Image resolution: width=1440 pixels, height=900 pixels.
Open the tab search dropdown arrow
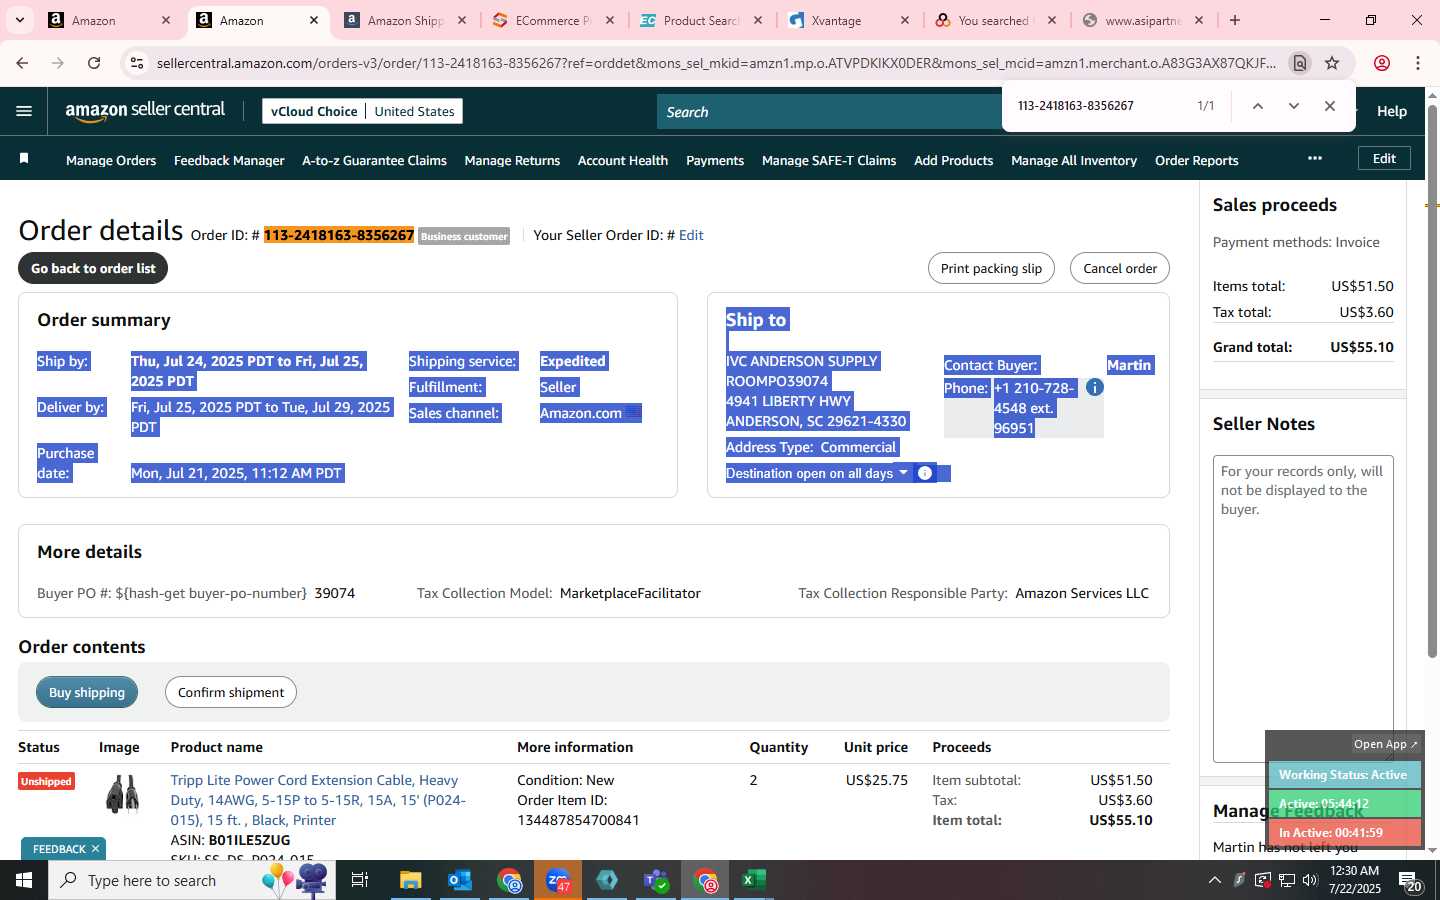point(19,20)
